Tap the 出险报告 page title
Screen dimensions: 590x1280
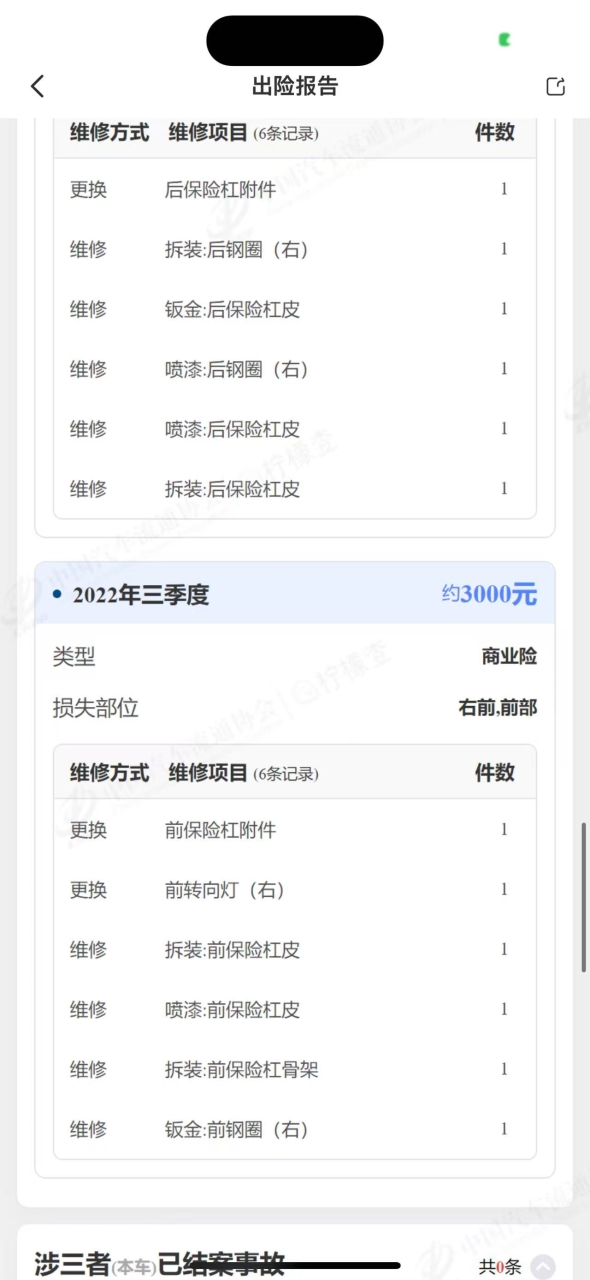pyautogui.click(x=295, y=86)
